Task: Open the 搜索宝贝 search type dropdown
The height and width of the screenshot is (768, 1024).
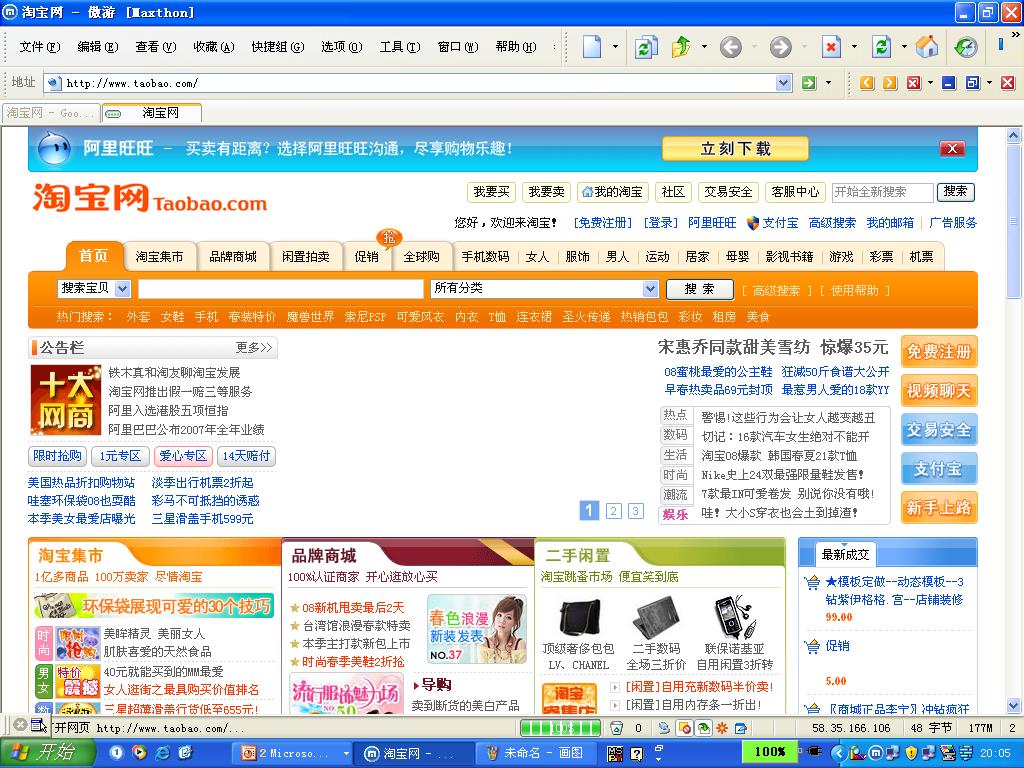Action: 123,289
